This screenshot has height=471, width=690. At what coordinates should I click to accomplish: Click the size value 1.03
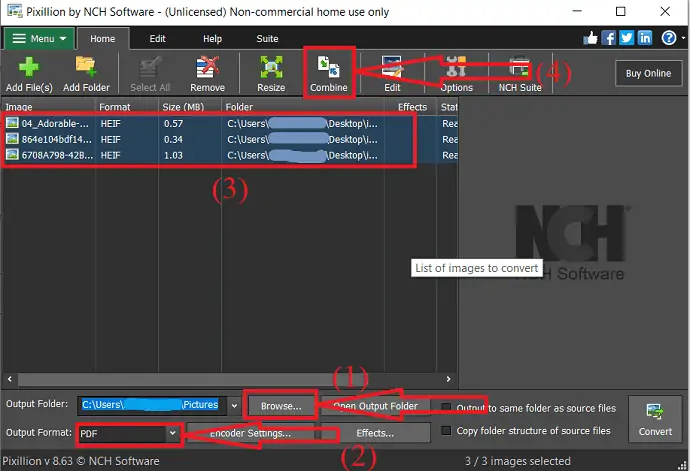(173, 155)
